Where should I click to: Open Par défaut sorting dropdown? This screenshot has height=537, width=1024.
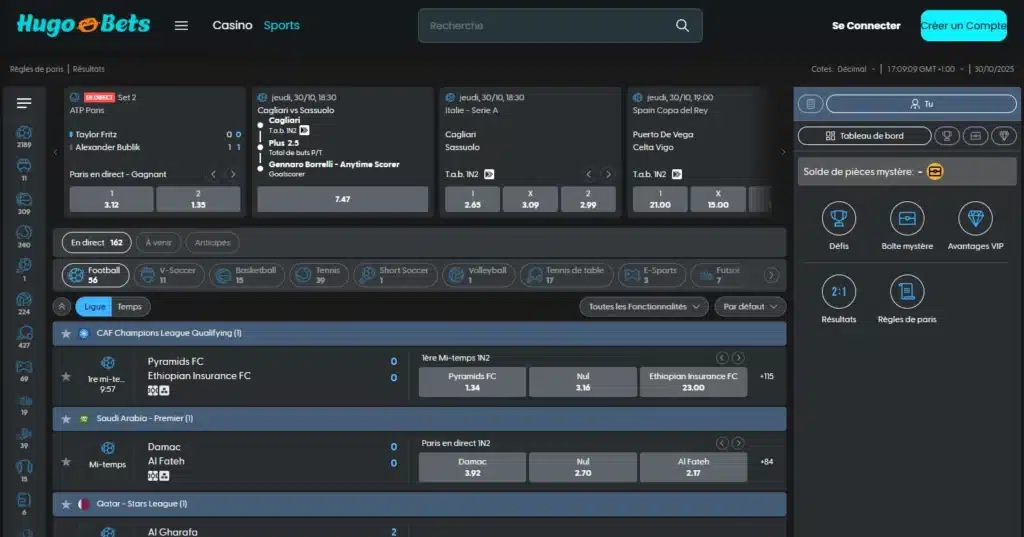tap(750, 306)
